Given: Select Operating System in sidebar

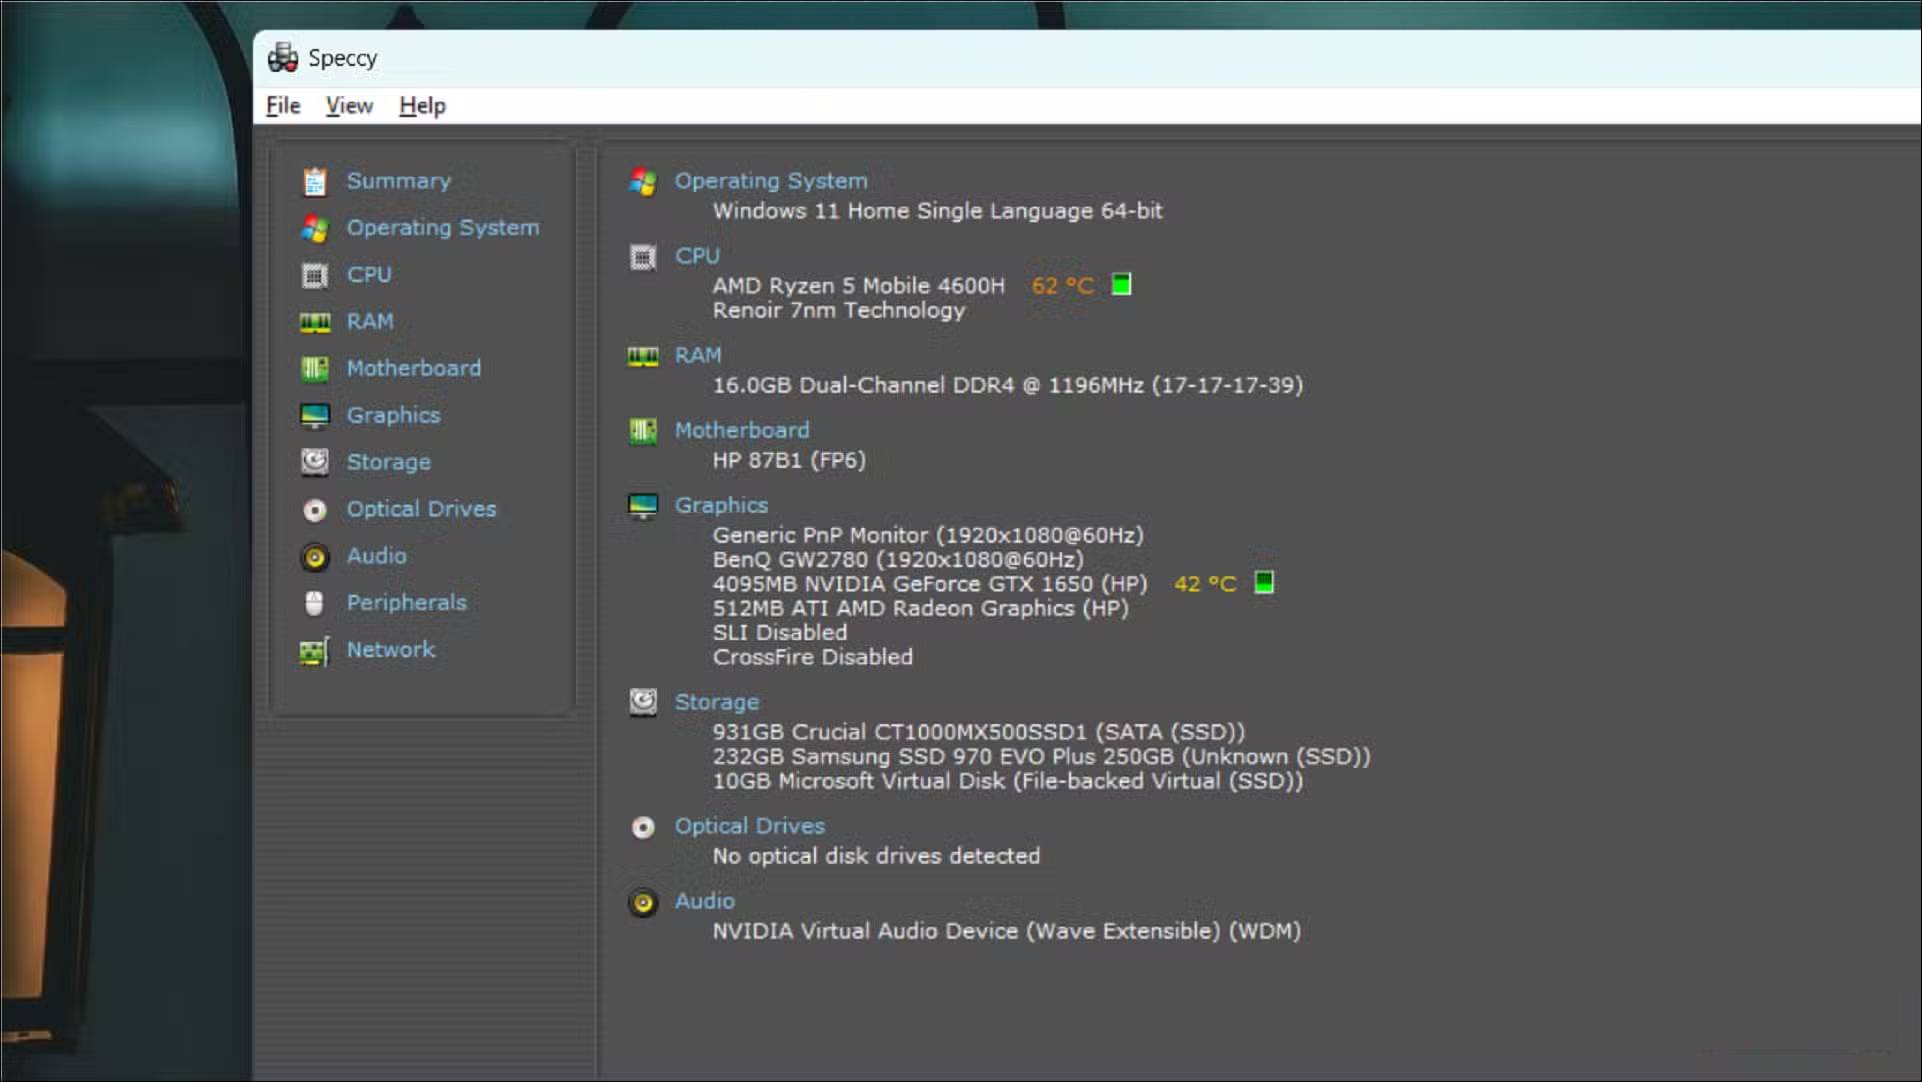Looking at the screenshot, I should click(x=442, y=228).
